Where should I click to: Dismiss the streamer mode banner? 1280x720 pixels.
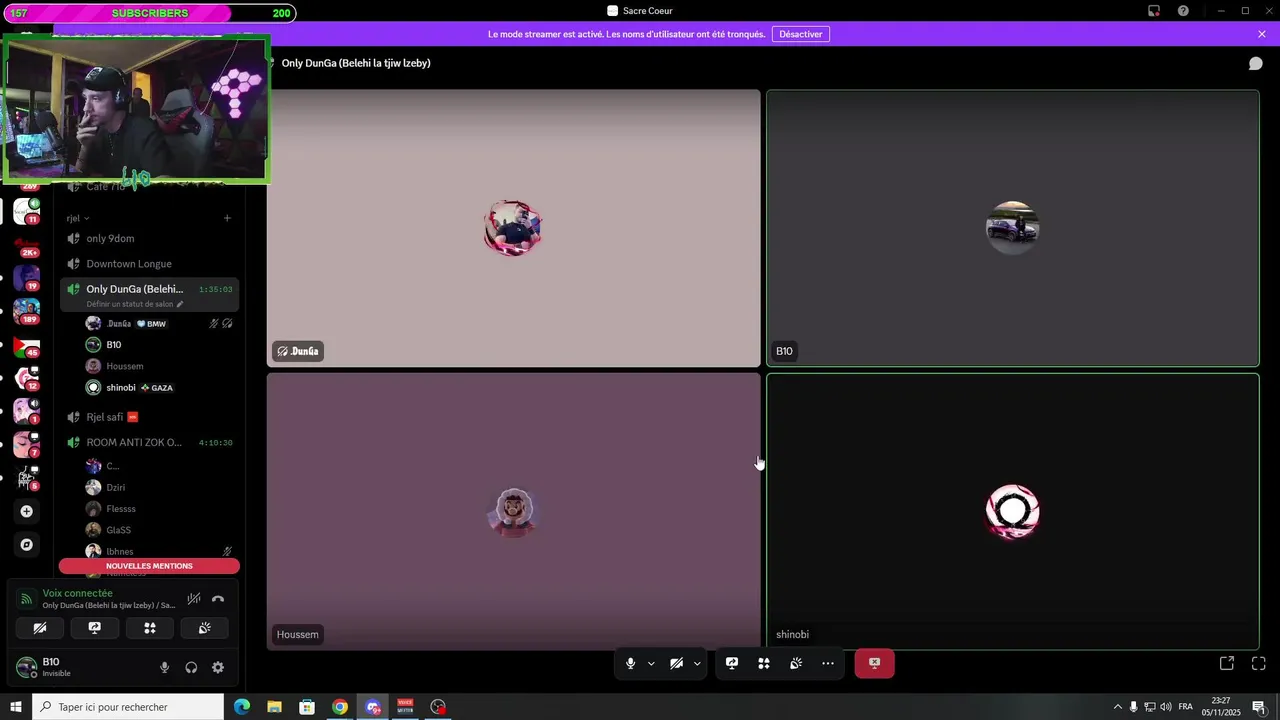coord(1262,34)
